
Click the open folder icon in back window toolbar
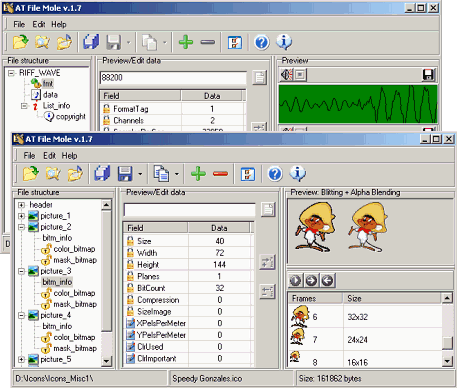20,42
